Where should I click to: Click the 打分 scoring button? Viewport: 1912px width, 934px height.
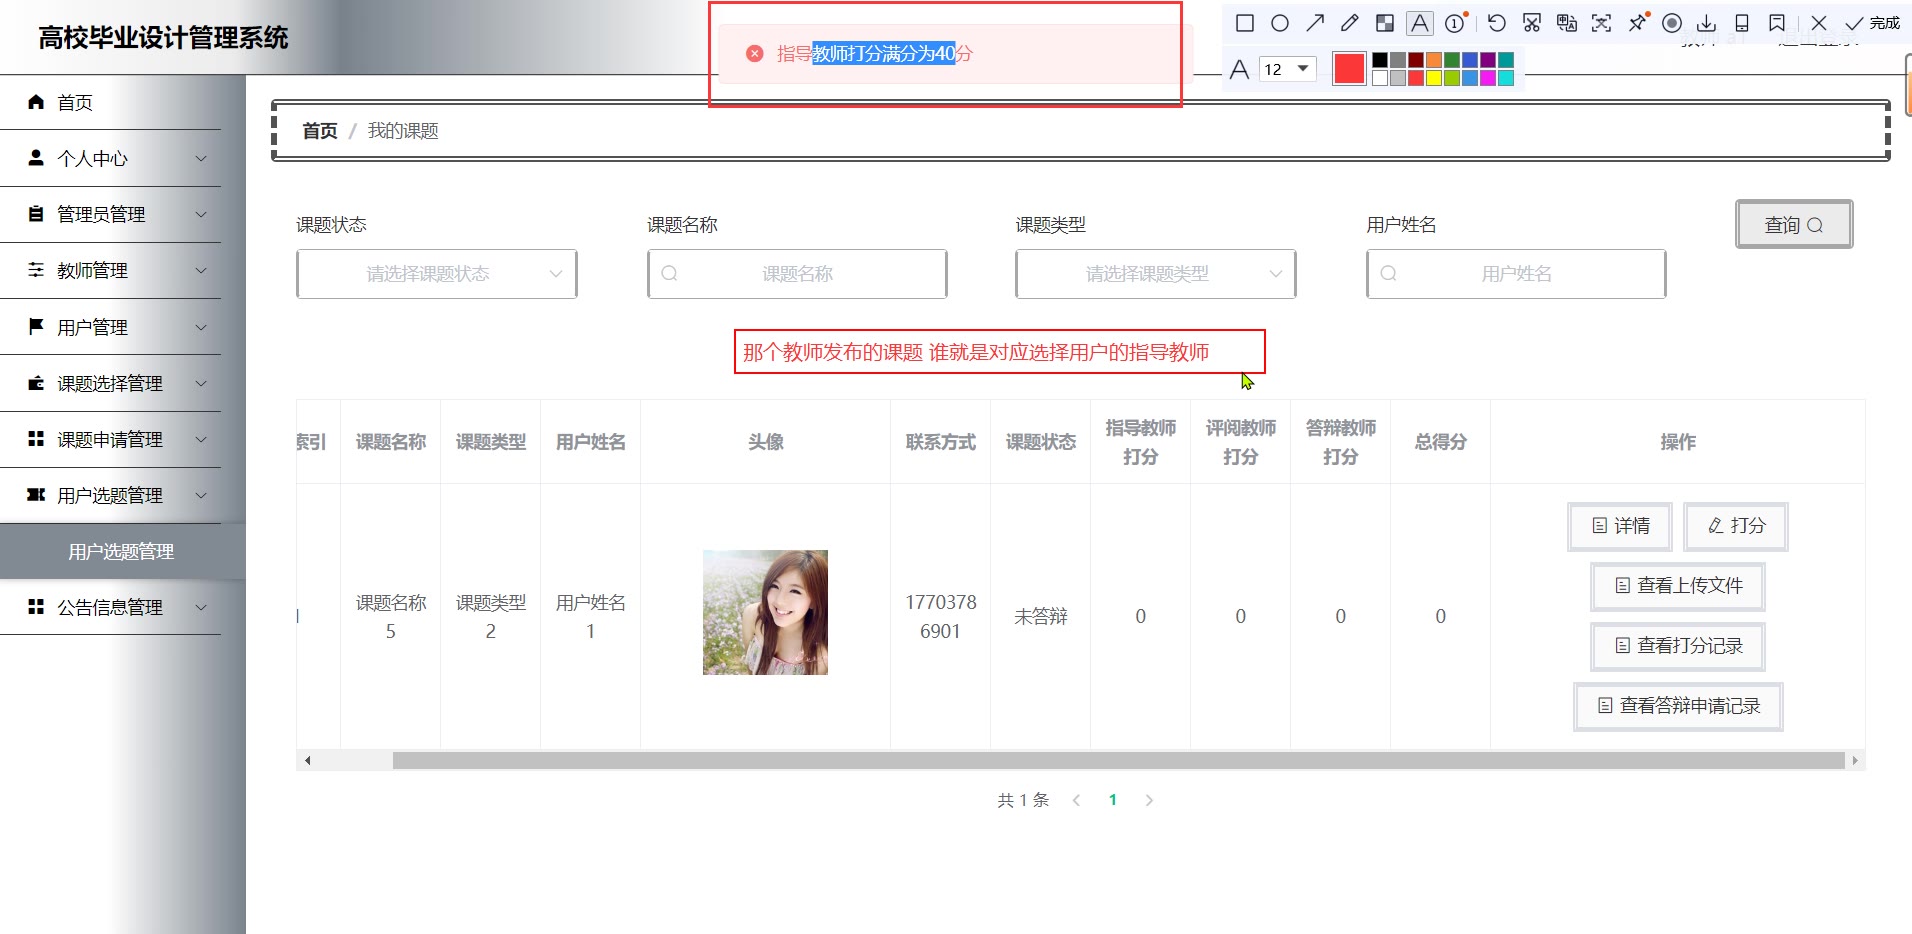tap(1736, 526)
